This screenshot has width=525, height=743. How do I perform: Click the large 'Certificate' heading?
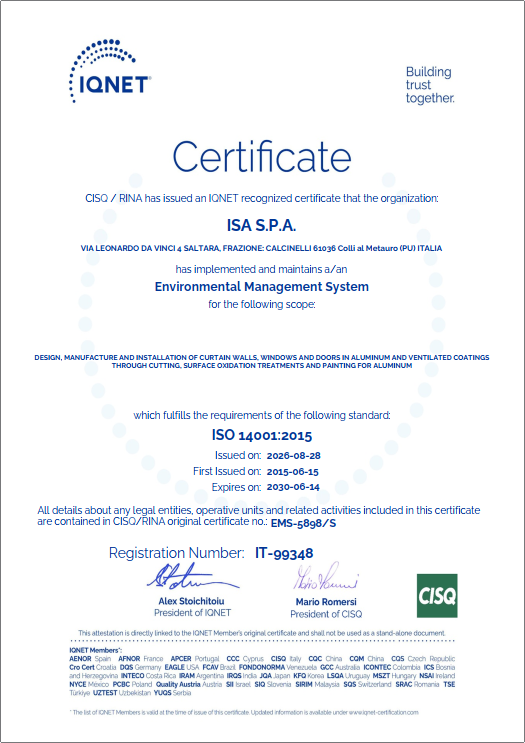(262, 157)
